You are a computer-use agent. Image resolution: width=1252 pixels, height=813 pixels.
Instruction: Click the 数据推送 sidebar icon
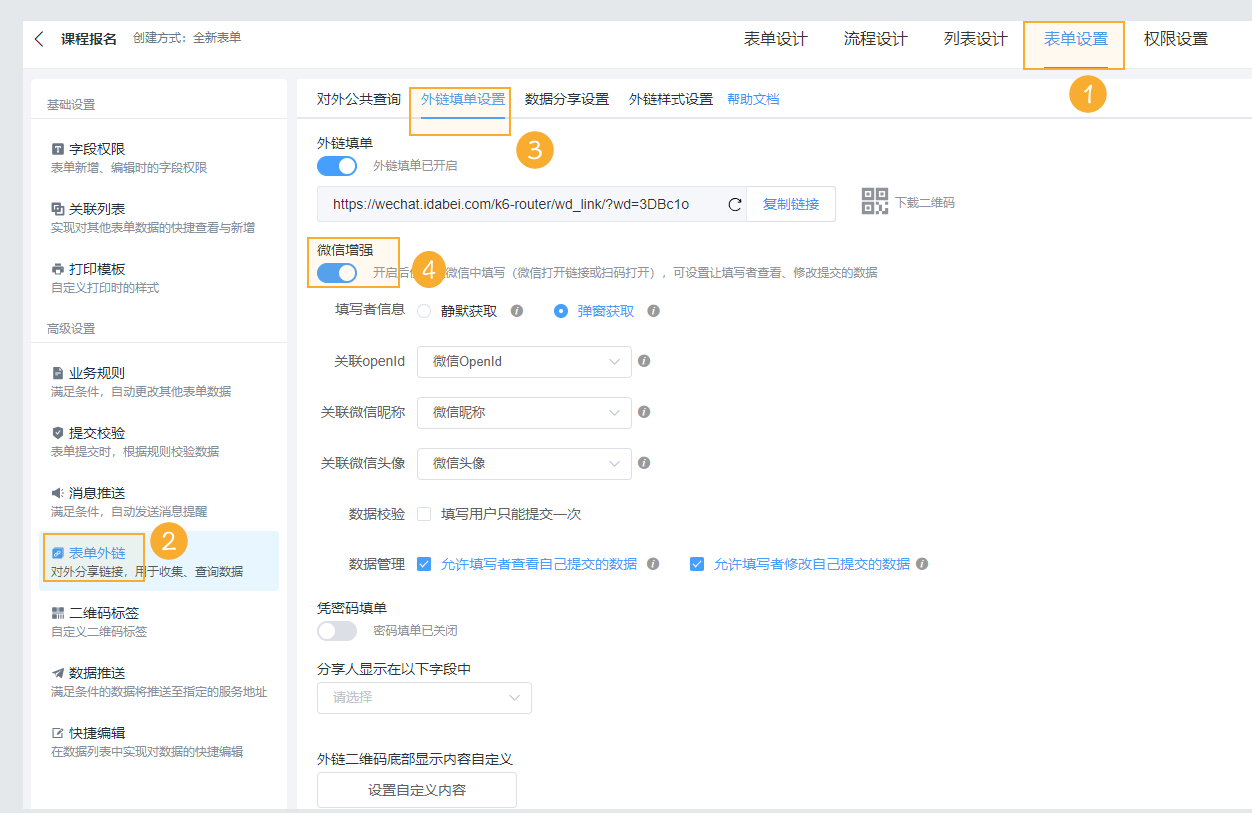pos(58,673)
